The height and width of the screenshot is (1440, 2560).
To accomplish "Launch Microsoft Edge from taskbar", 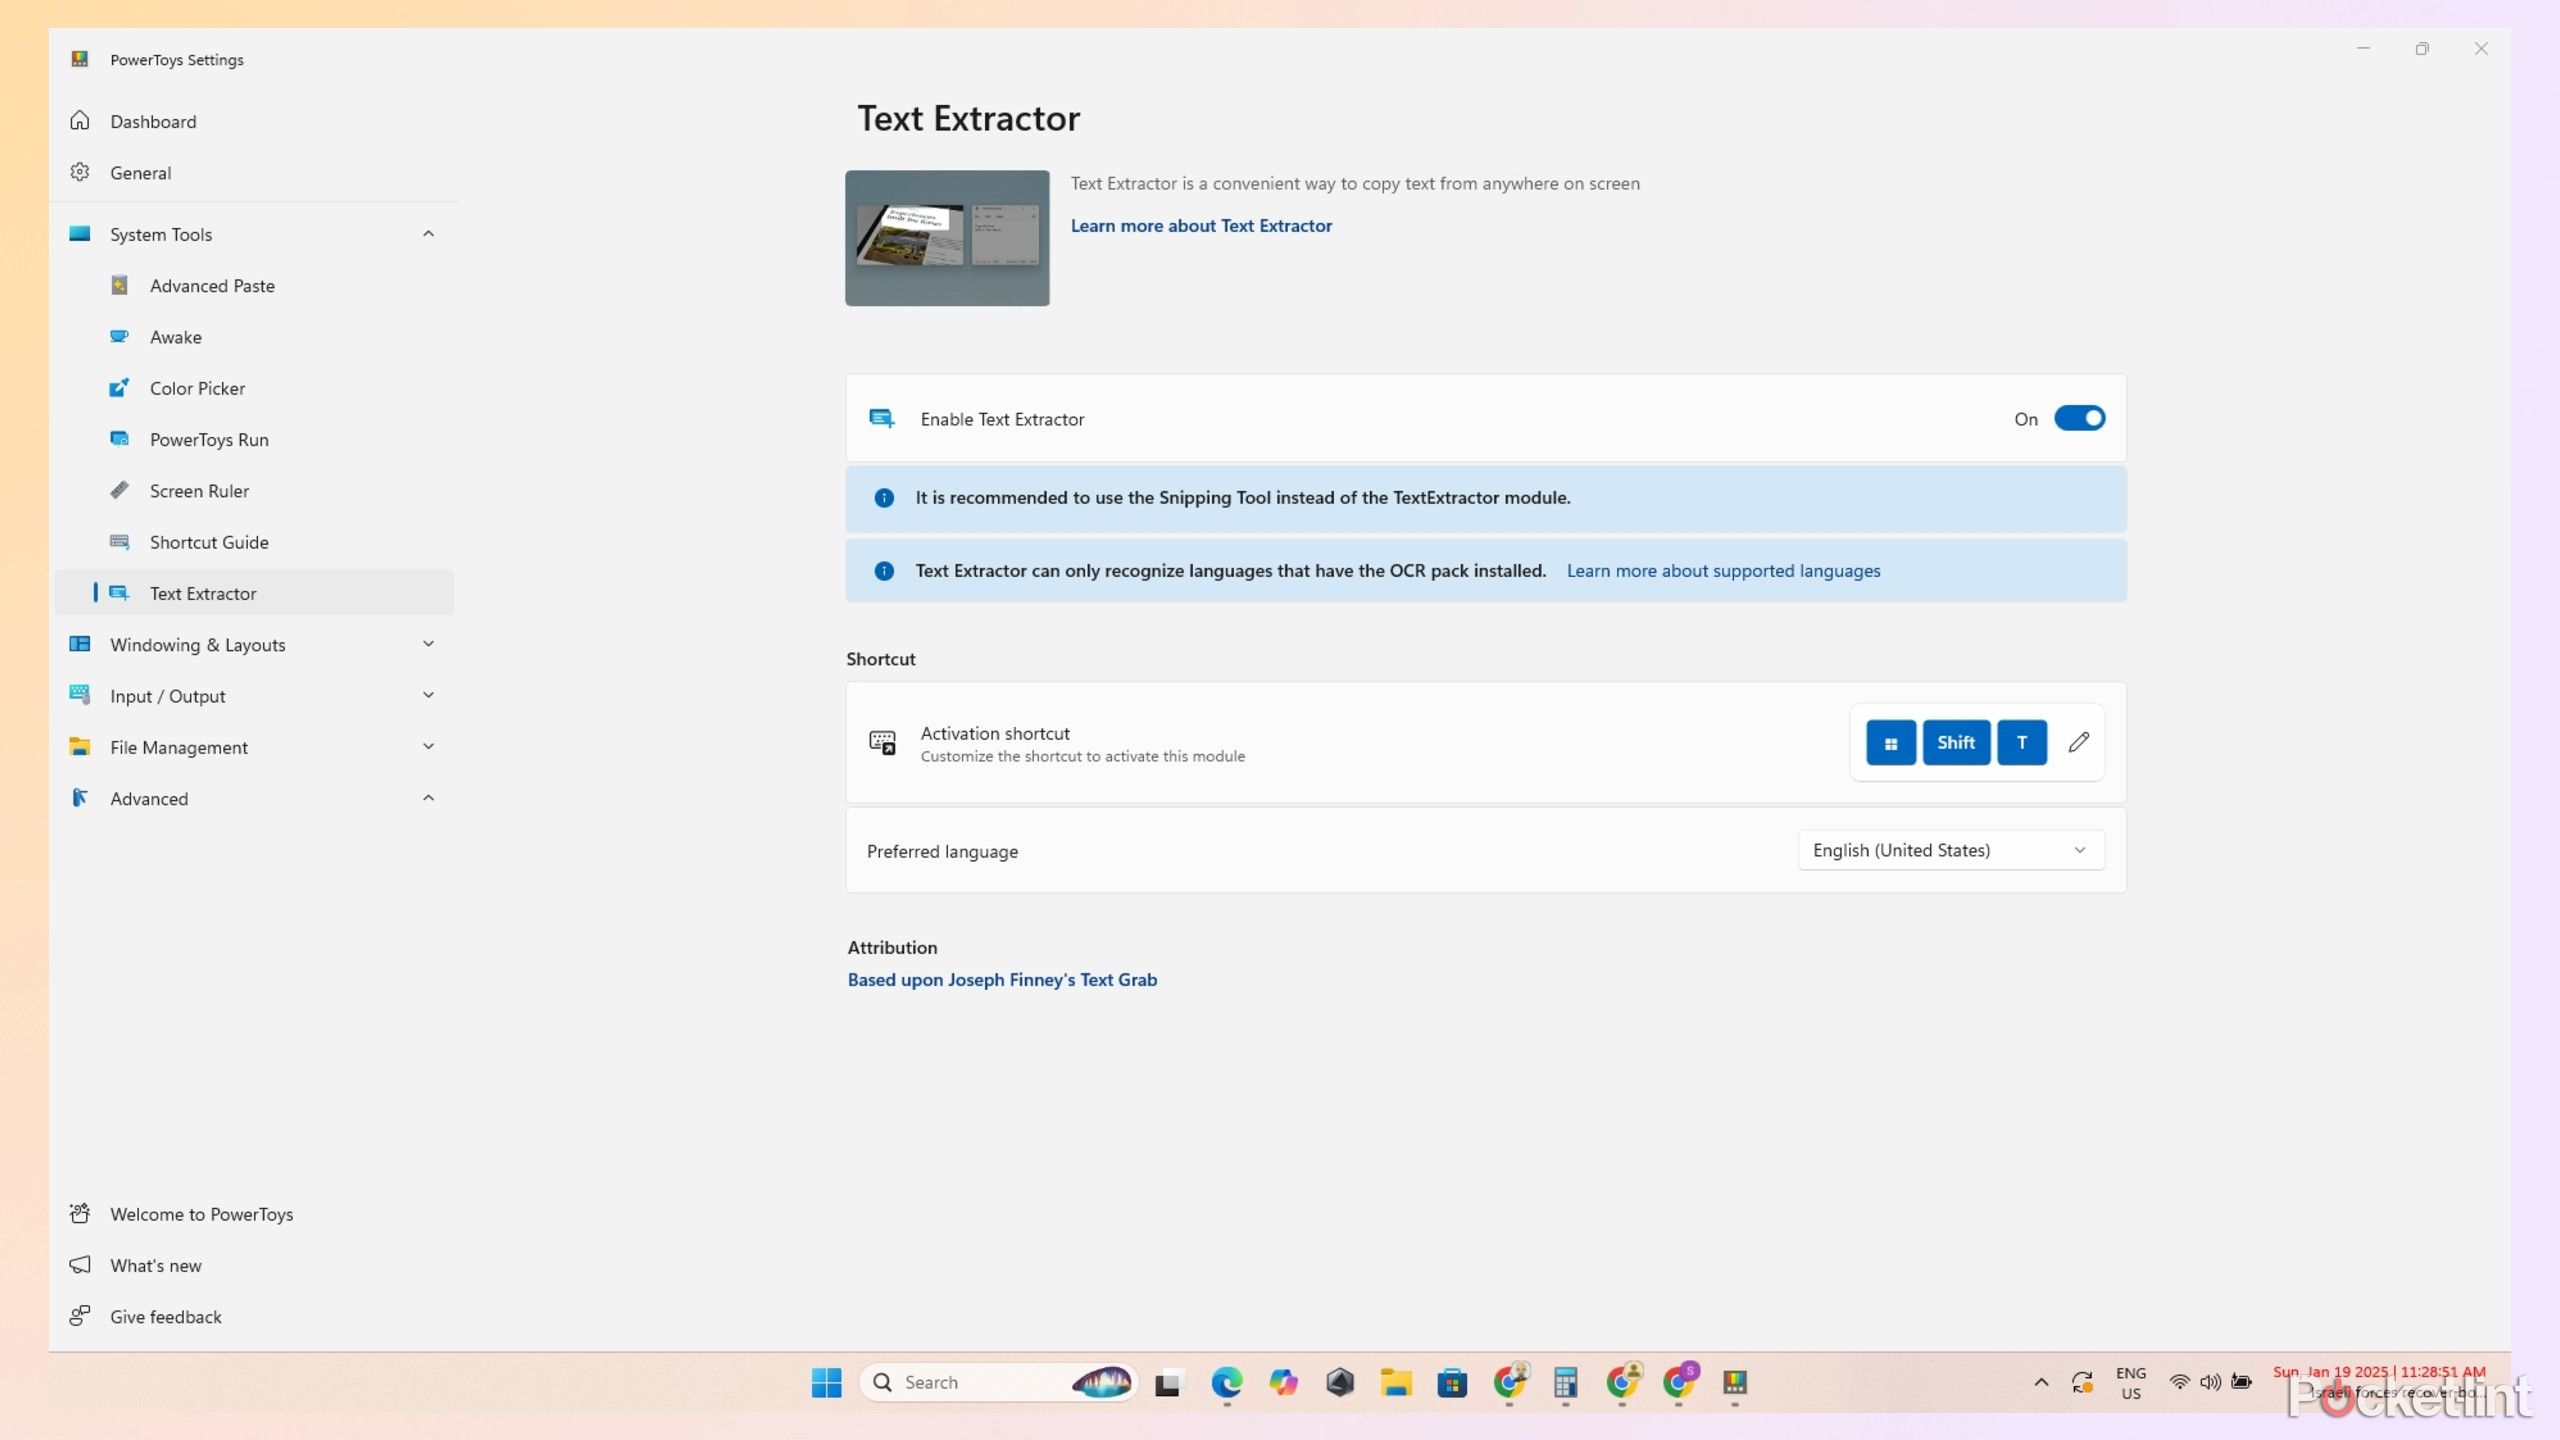I will point(1226,1383).
